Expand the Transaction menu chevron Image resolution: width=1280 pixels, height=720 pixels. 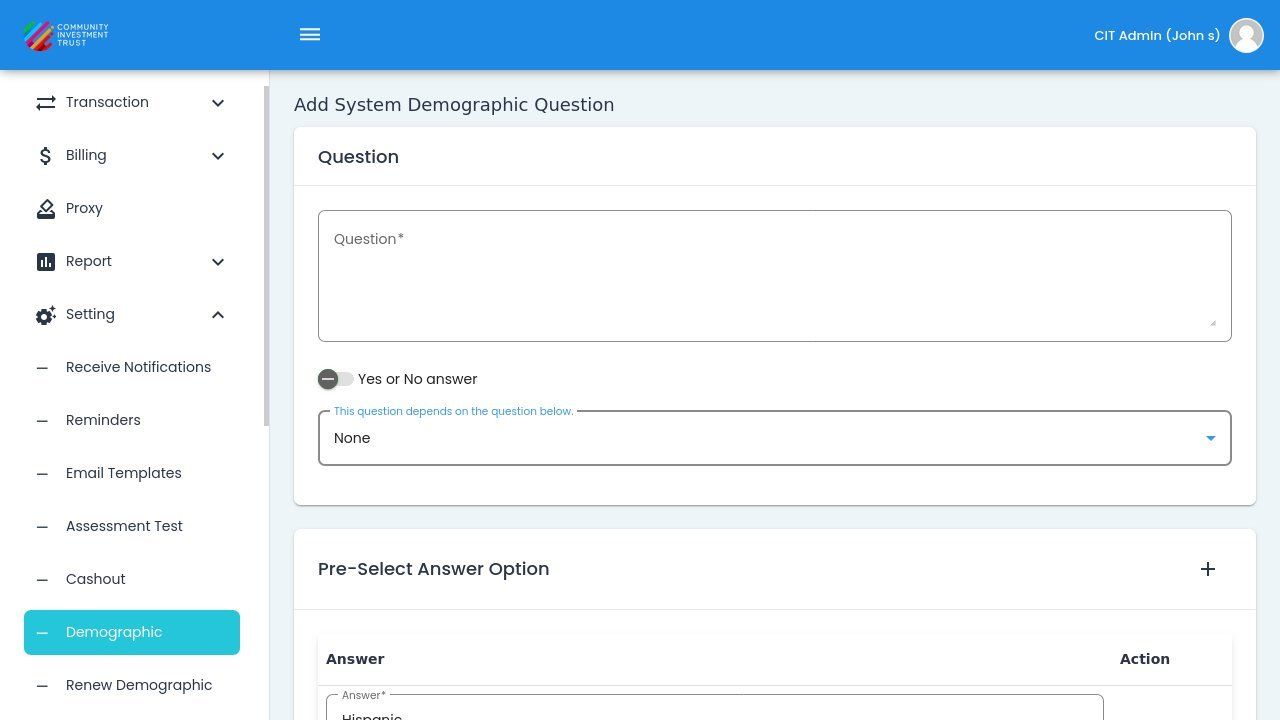pyautogui.click(x=218, y=103)
